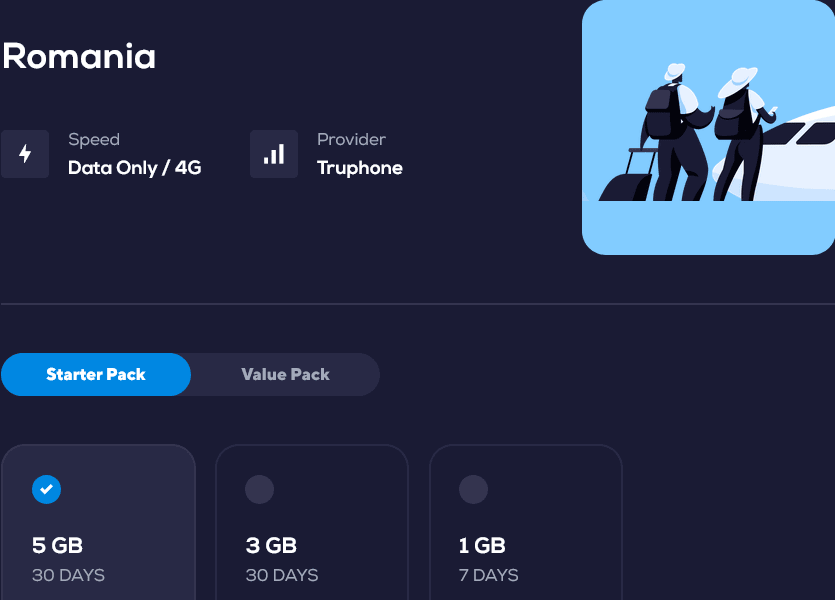The height and width of the screenshot is (600, 835).
Task: Click "30 DAYS" under the 3 GB plan
Action: click(282, 575)
